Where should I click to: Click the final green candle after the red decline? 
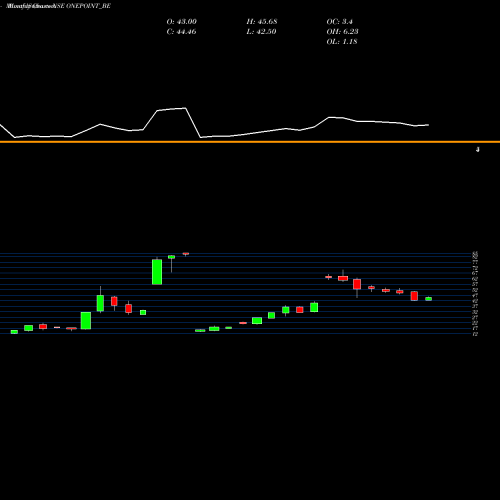428,299
